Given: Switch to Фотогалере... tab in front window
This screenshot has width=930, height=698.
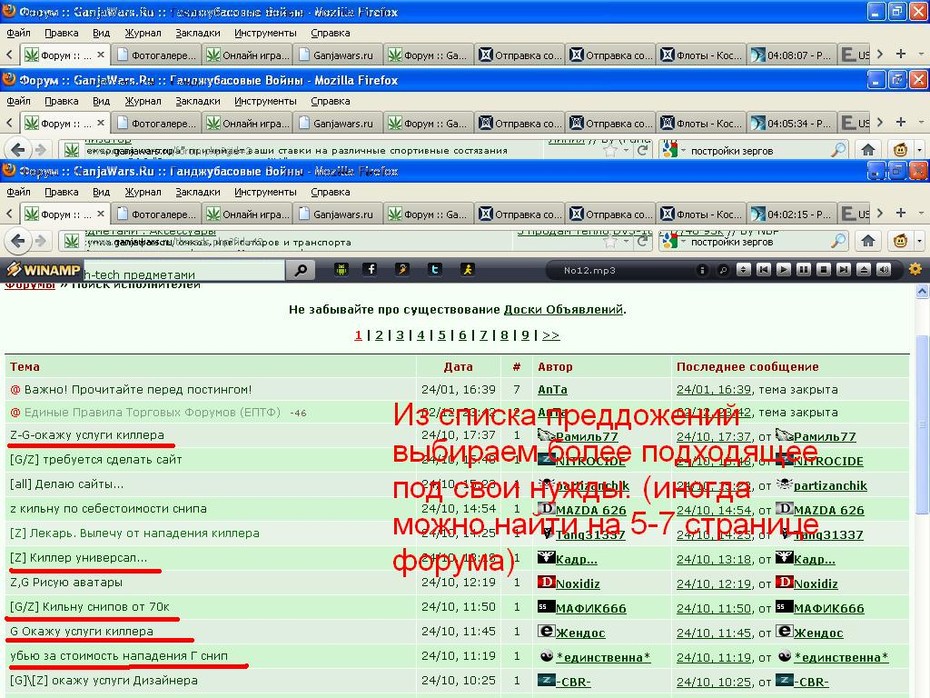Looking at the screenshot, I should point(156,214).
